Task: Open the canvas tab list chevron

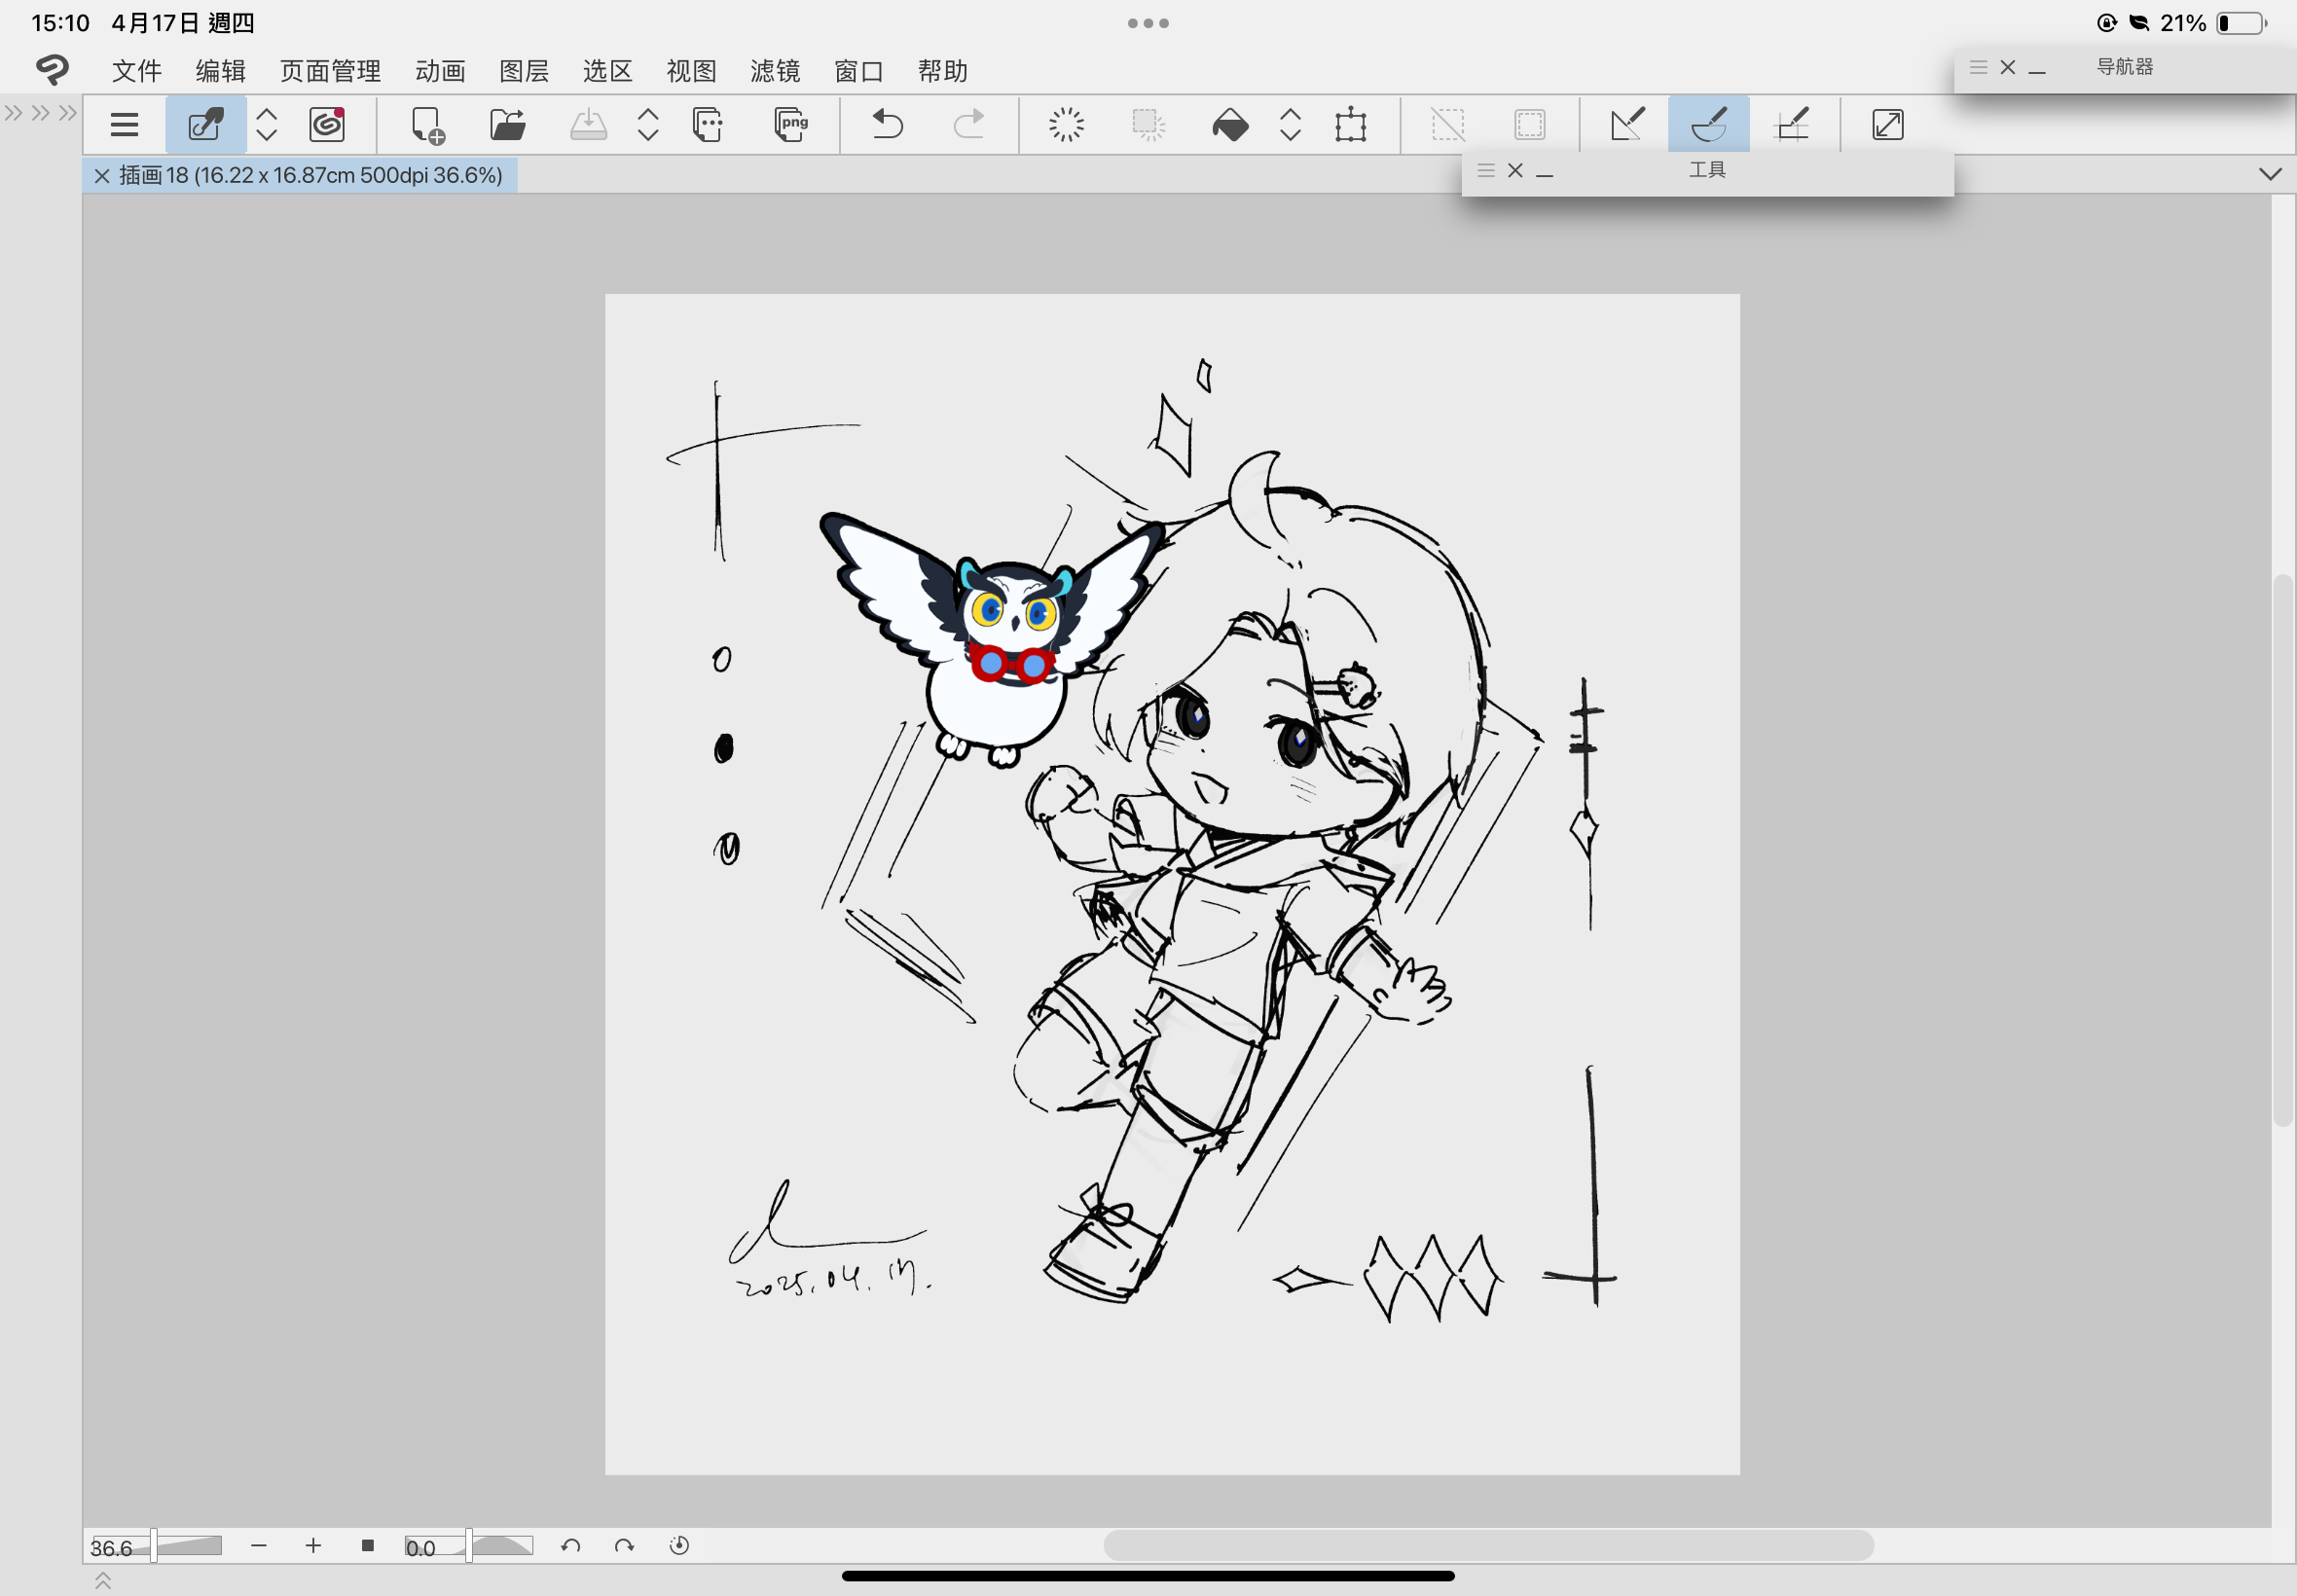Action: point(2270,174)
